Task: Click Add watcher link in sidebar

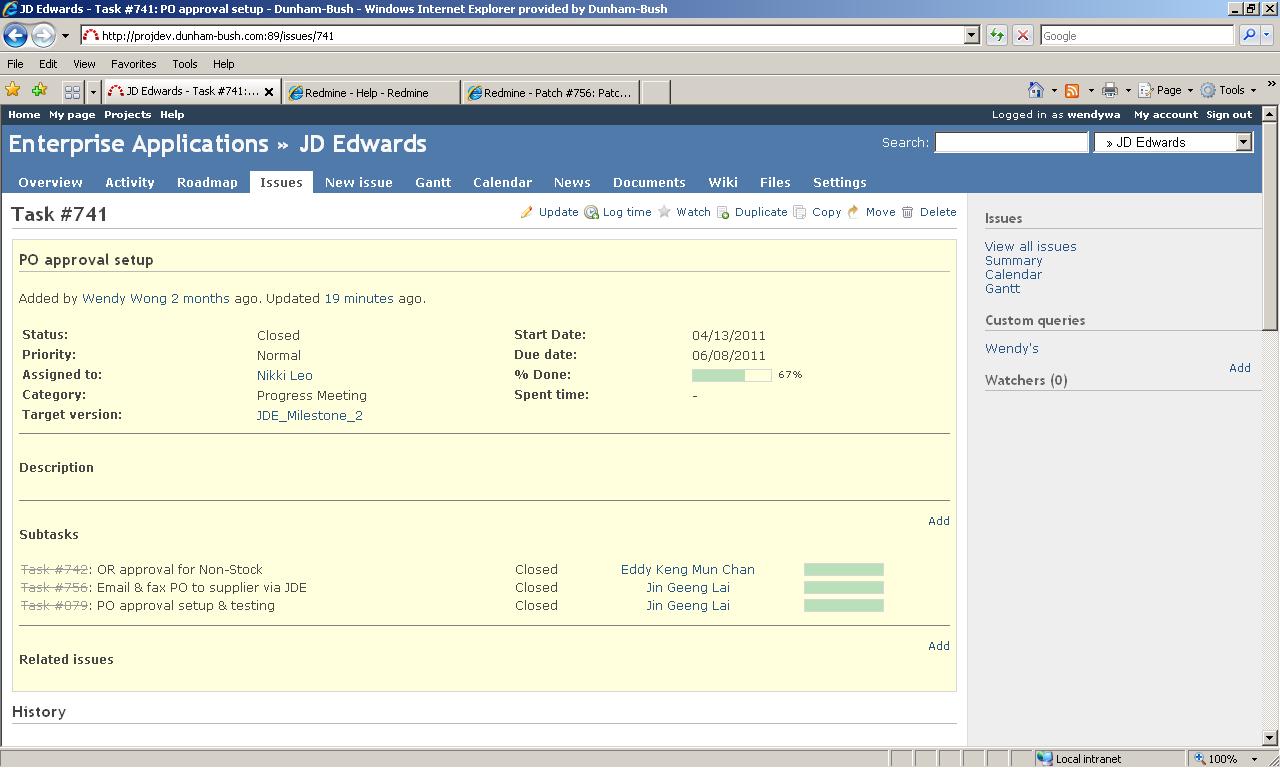Action: point(1239,368)
